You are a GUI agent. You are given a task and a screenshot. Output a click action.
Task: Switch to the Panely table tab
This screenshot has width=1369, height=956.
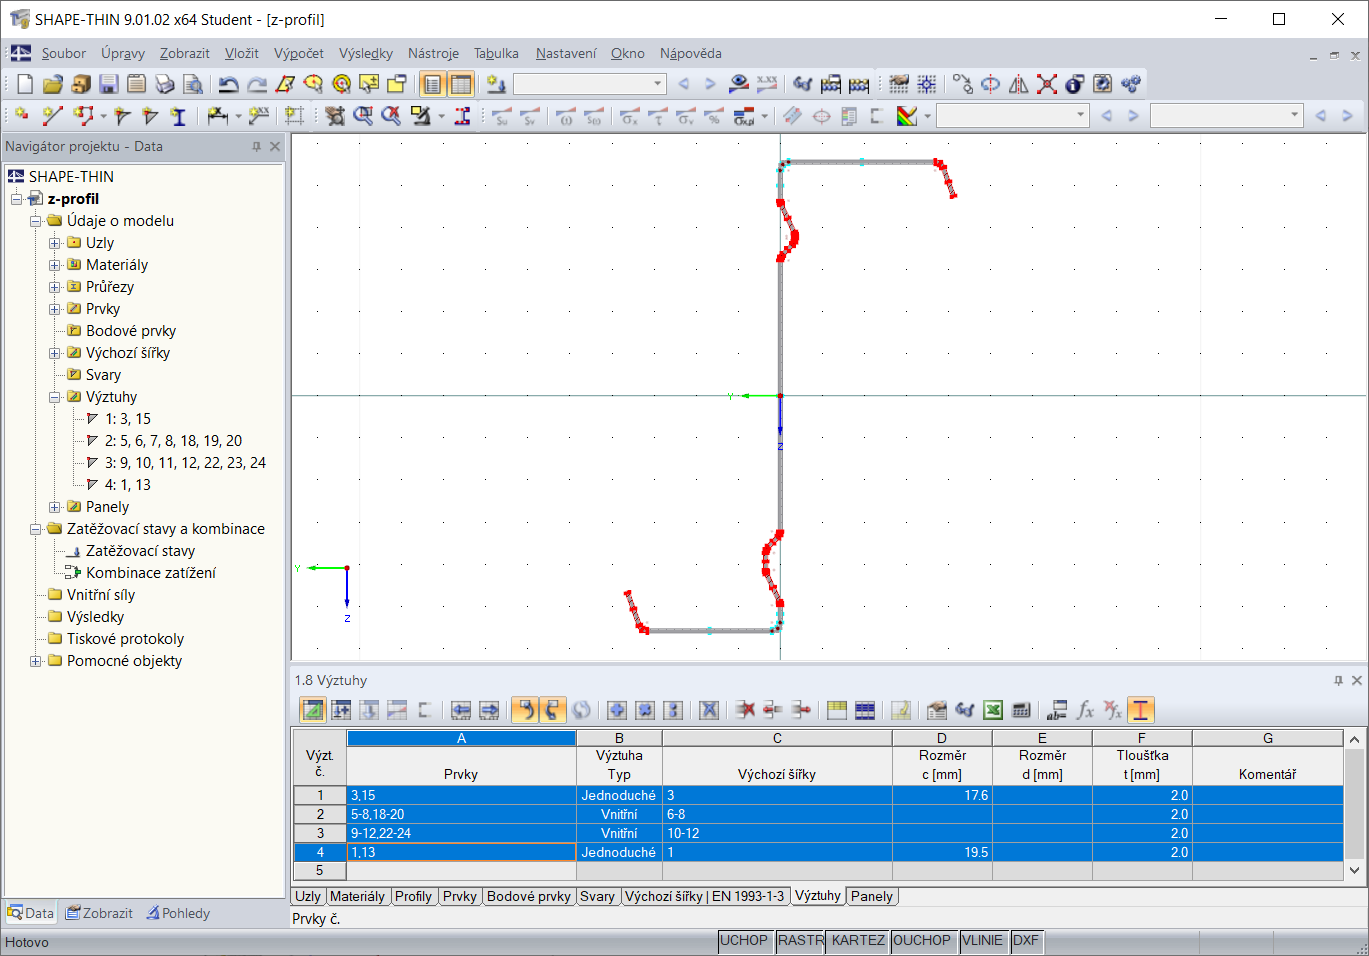tap(871, 896)
